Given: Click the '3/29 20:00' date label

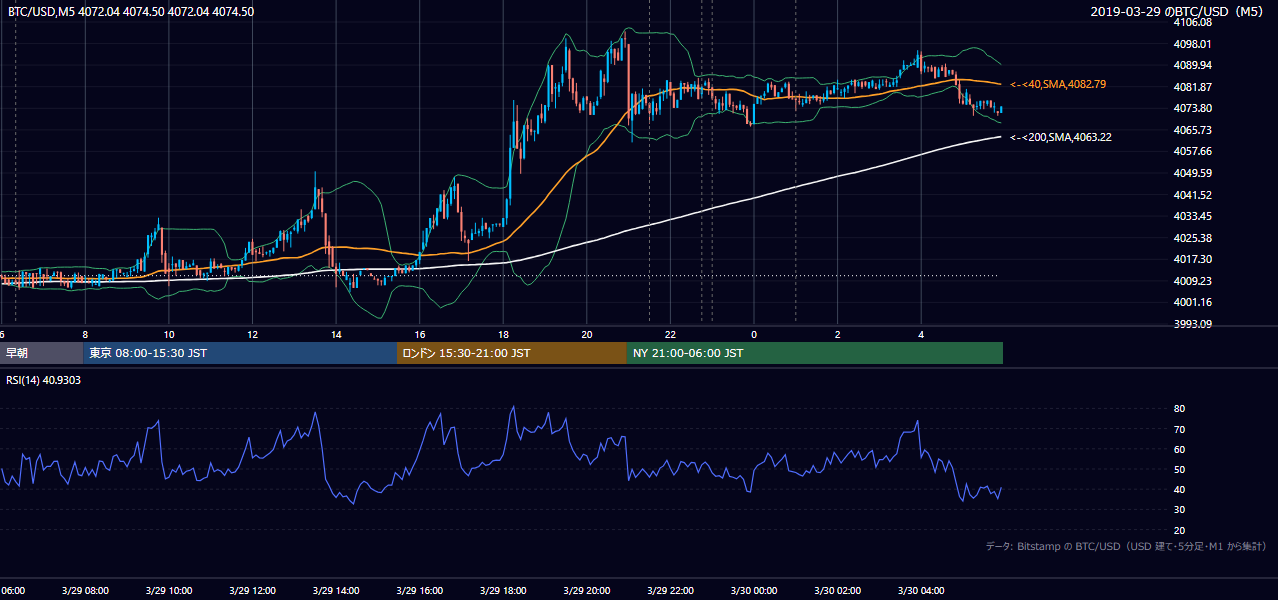Looking at the screenshot, I should click(587, 591).
